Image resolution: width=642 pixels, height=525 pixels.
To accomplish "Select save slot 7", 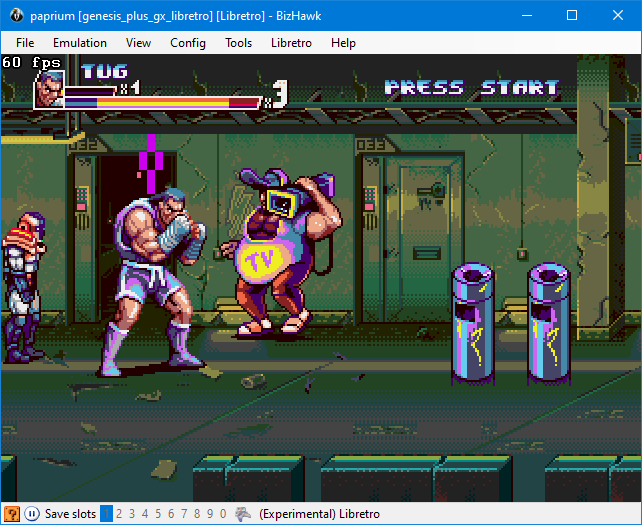I will pos(184,514).
